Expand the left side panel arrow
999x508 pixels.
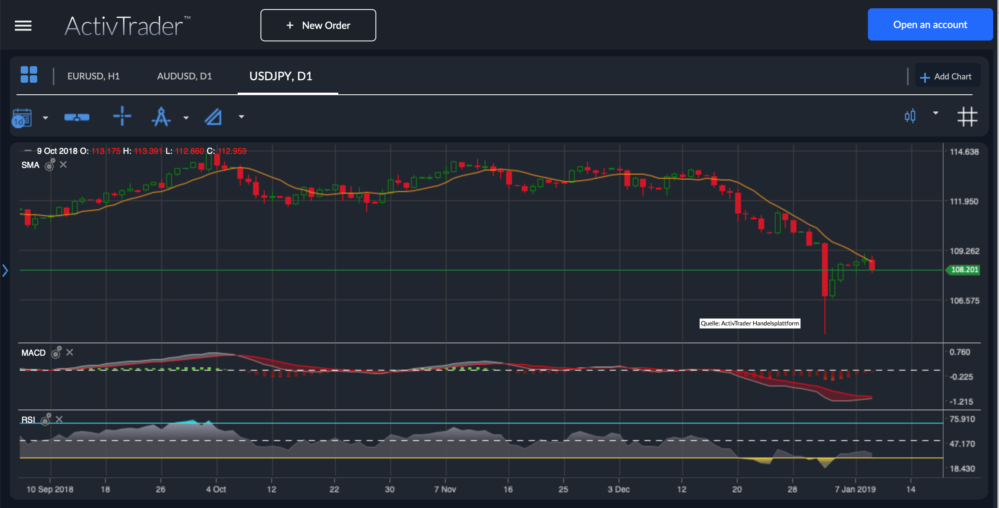point(5,271)
